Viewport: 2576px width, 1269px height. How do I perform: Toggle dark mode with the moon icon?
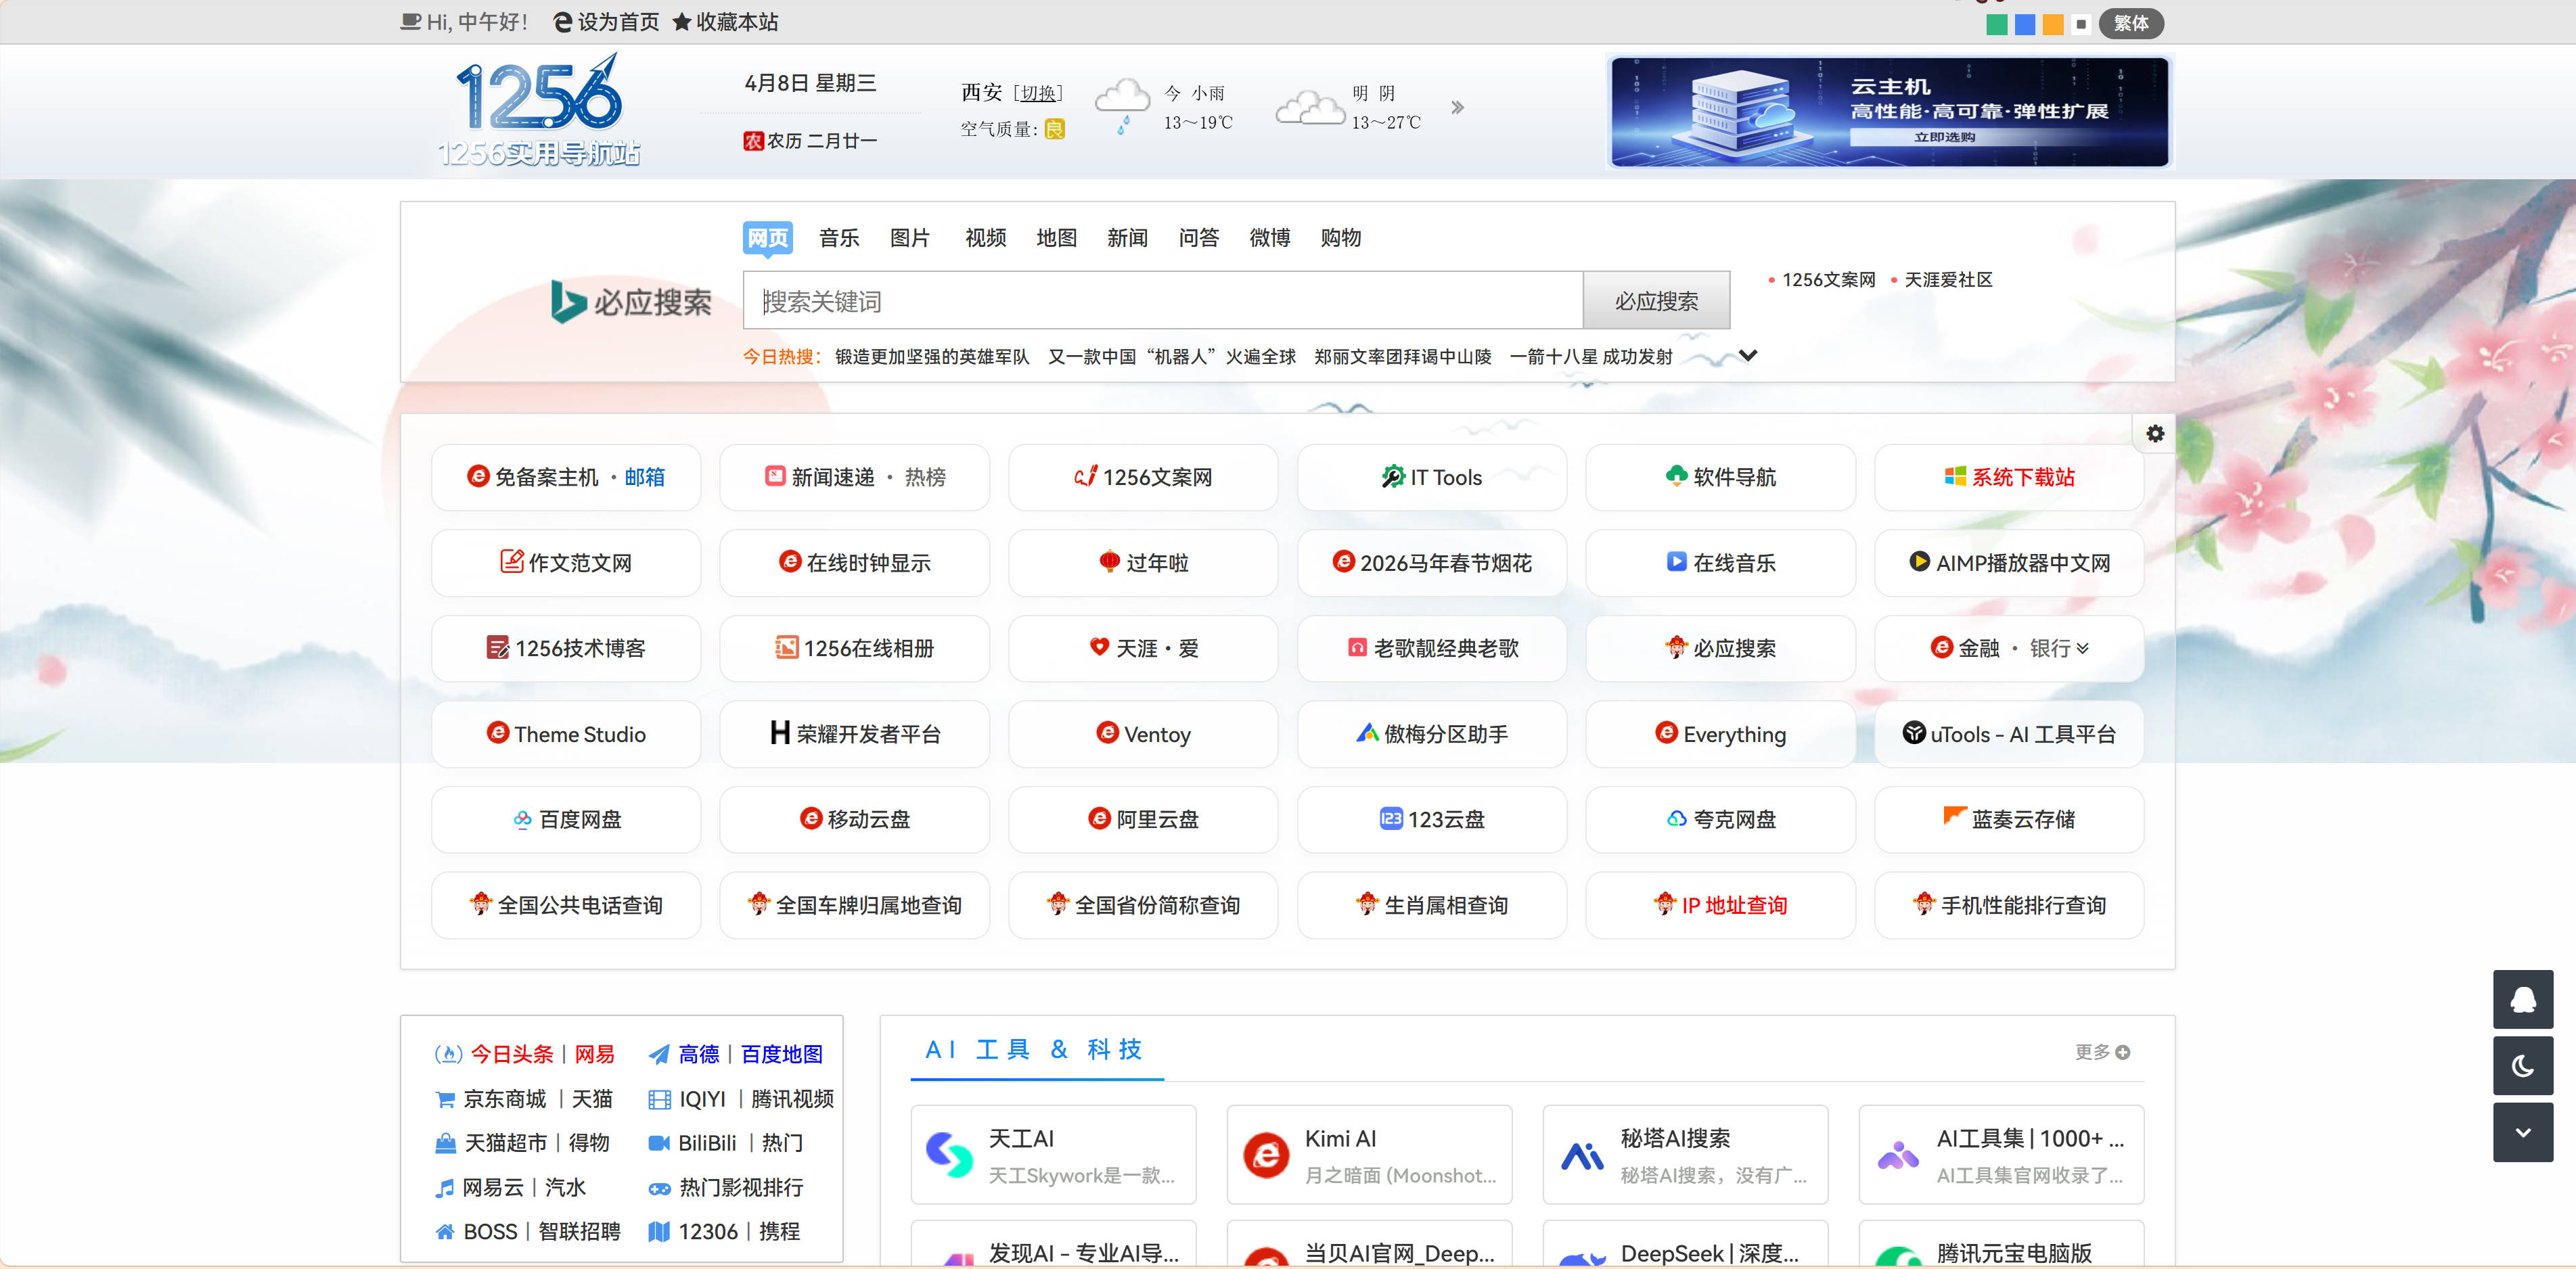[2522, 1066]
